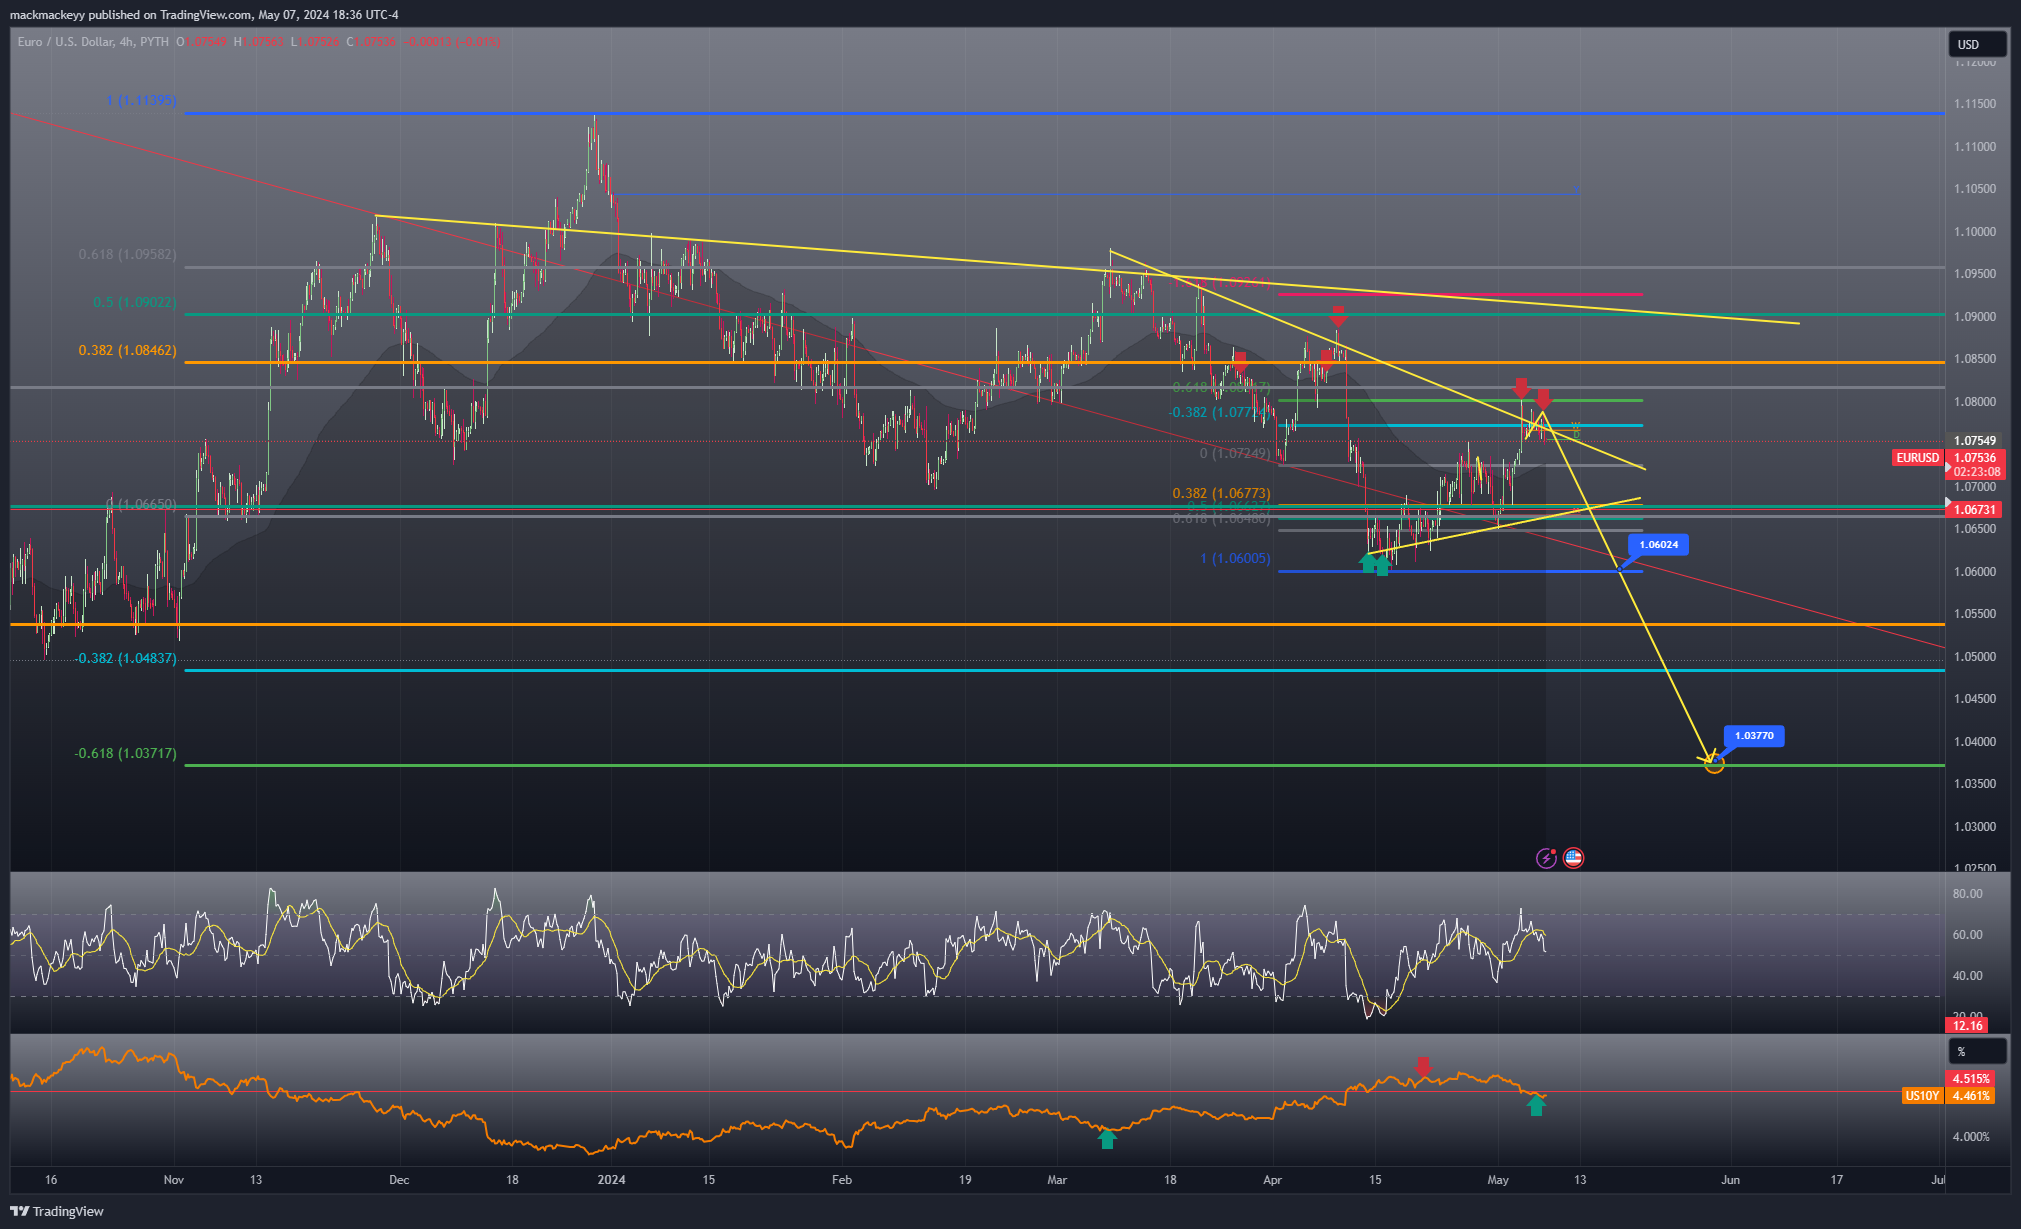Select red down arrow in US10Y yield panel
2021x1229 pixels.
coord(1423,1067)
